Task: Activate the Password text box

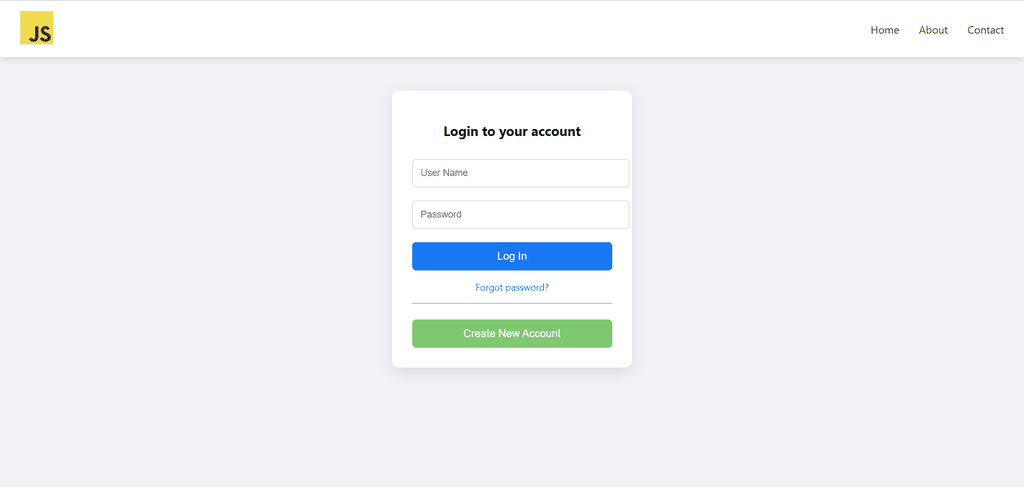Action: (520, 214)
